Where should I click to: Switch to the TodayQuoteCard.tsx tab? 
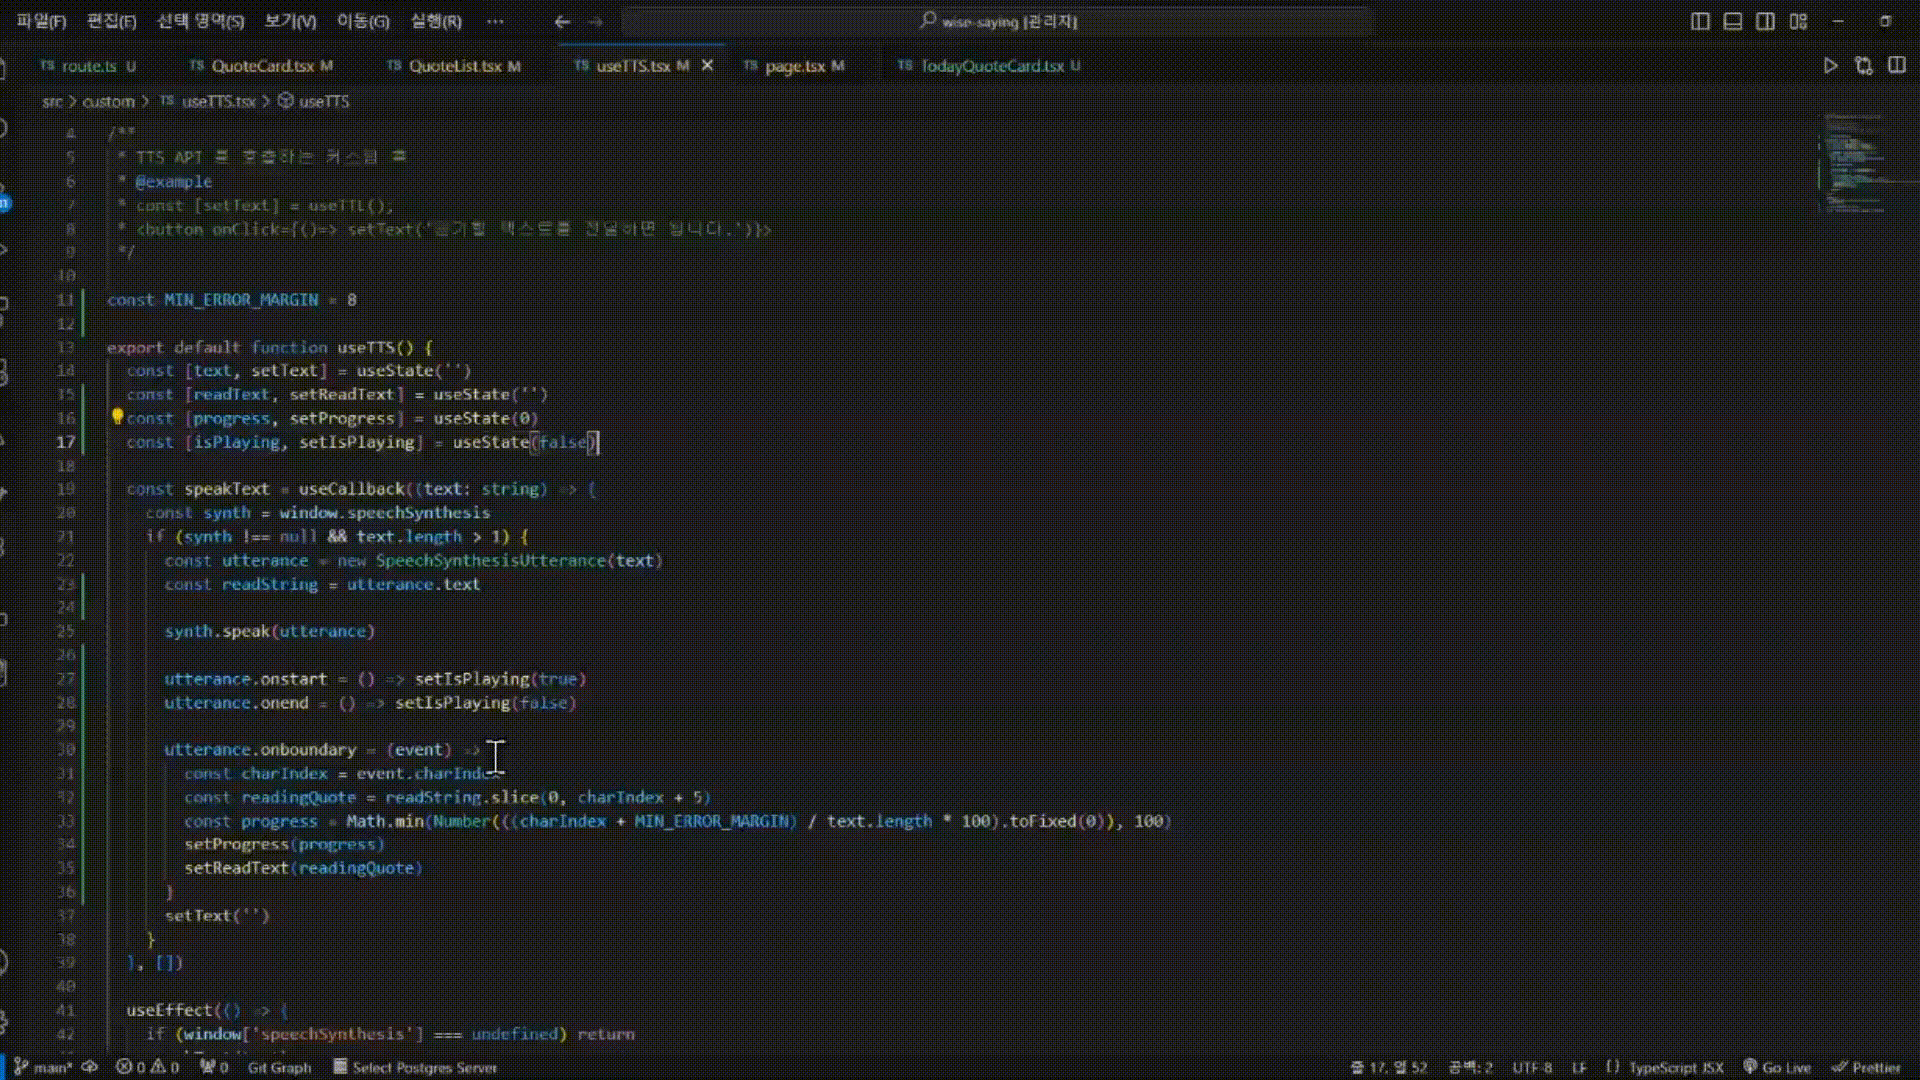click(990, 66)
